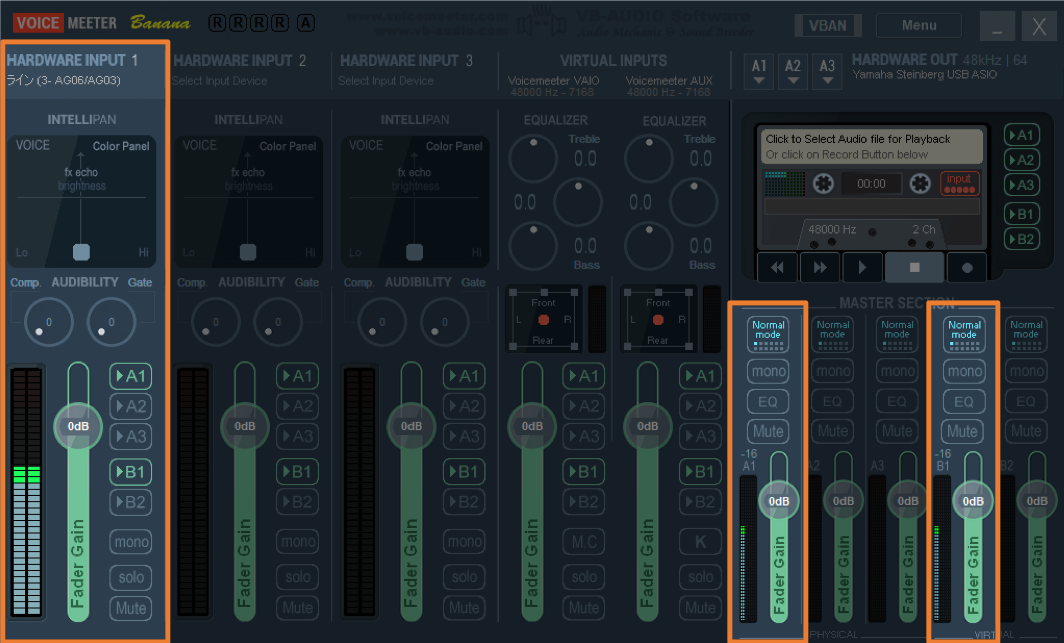Viewport: 1064px width, 643px height.
Task: Toggle mono on A1 master bus
Action: click(x=768, y=371)
